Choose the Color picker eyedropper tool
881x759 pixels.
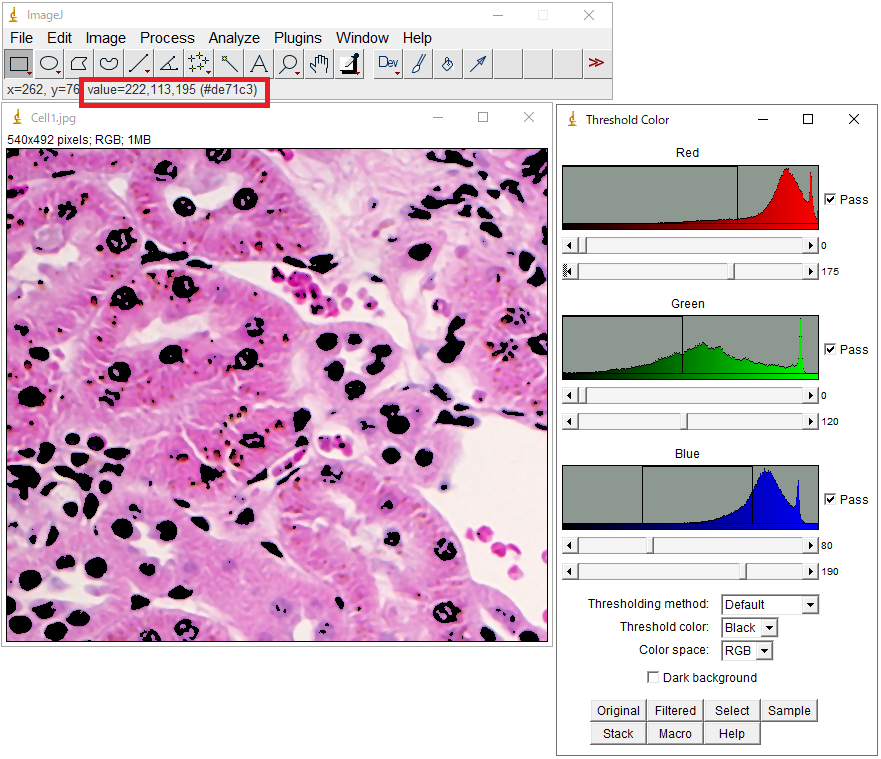click(x=349, y=64)
